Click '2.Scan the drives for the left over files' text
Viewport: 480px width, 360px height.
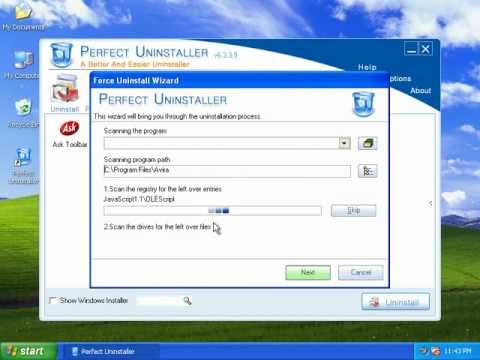(x=157, y=227)
